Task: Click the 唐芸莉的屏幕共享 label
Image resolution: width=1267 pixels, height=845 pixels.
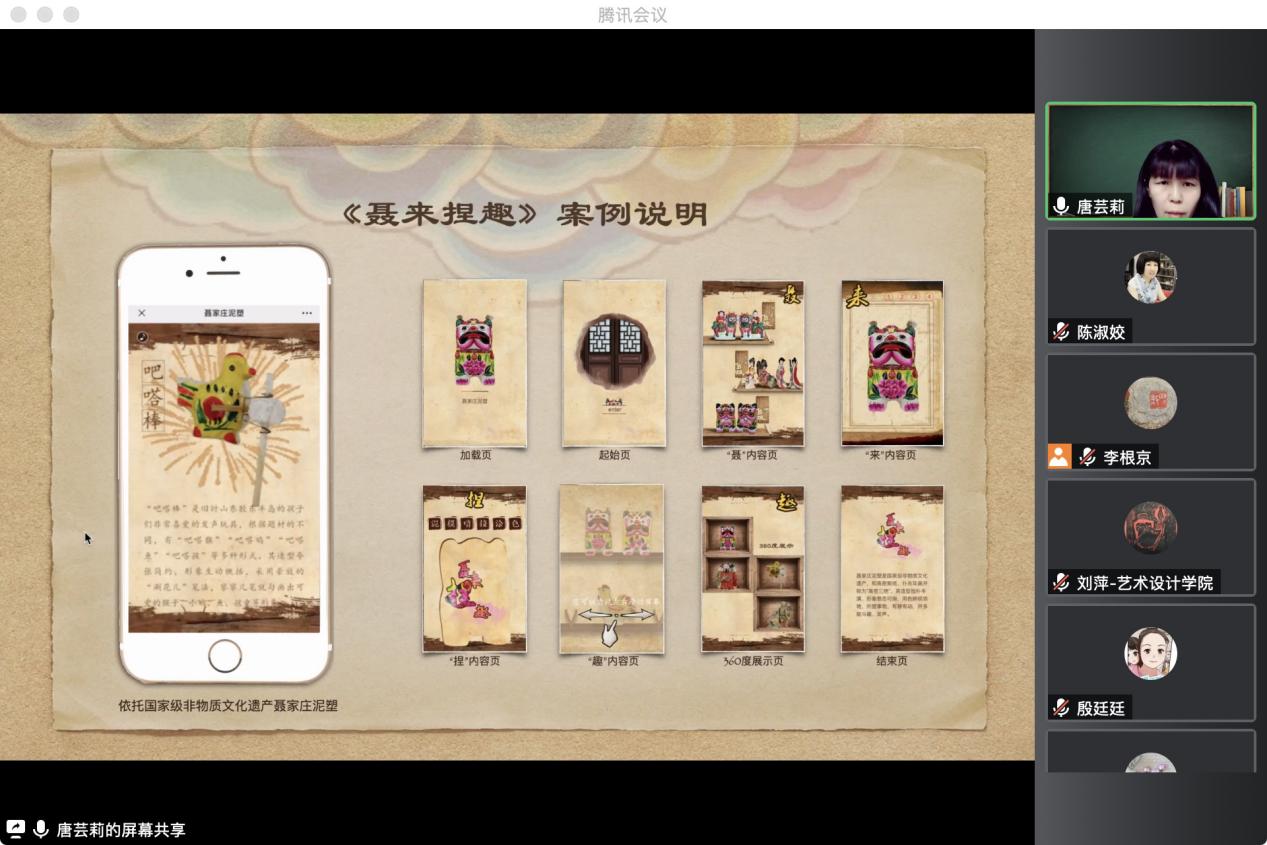Action: (x=121, y=829)
